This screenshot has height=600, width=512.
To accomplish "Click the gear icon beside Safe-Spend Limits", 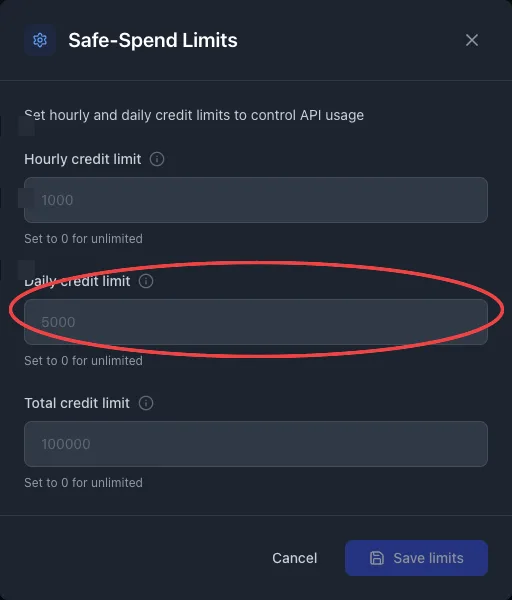I will (x=40, y=40).
